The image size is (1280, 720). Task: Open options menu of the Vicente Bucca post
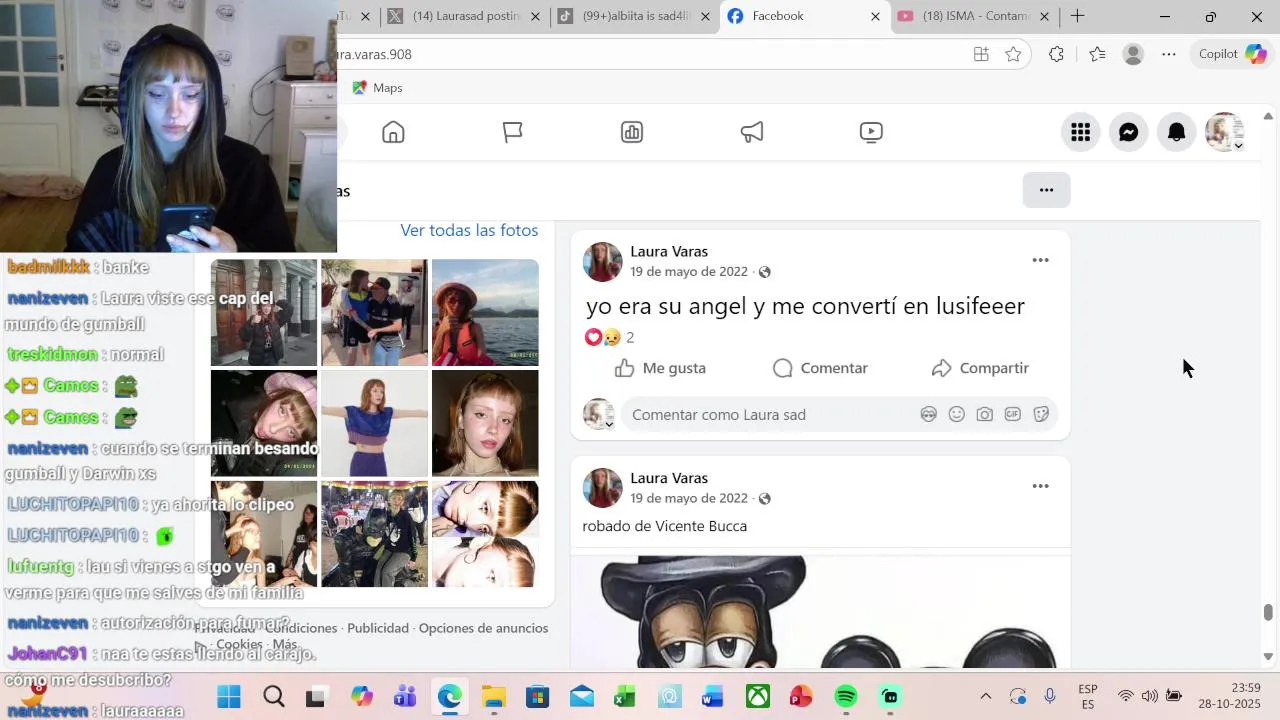(1040, 486)
